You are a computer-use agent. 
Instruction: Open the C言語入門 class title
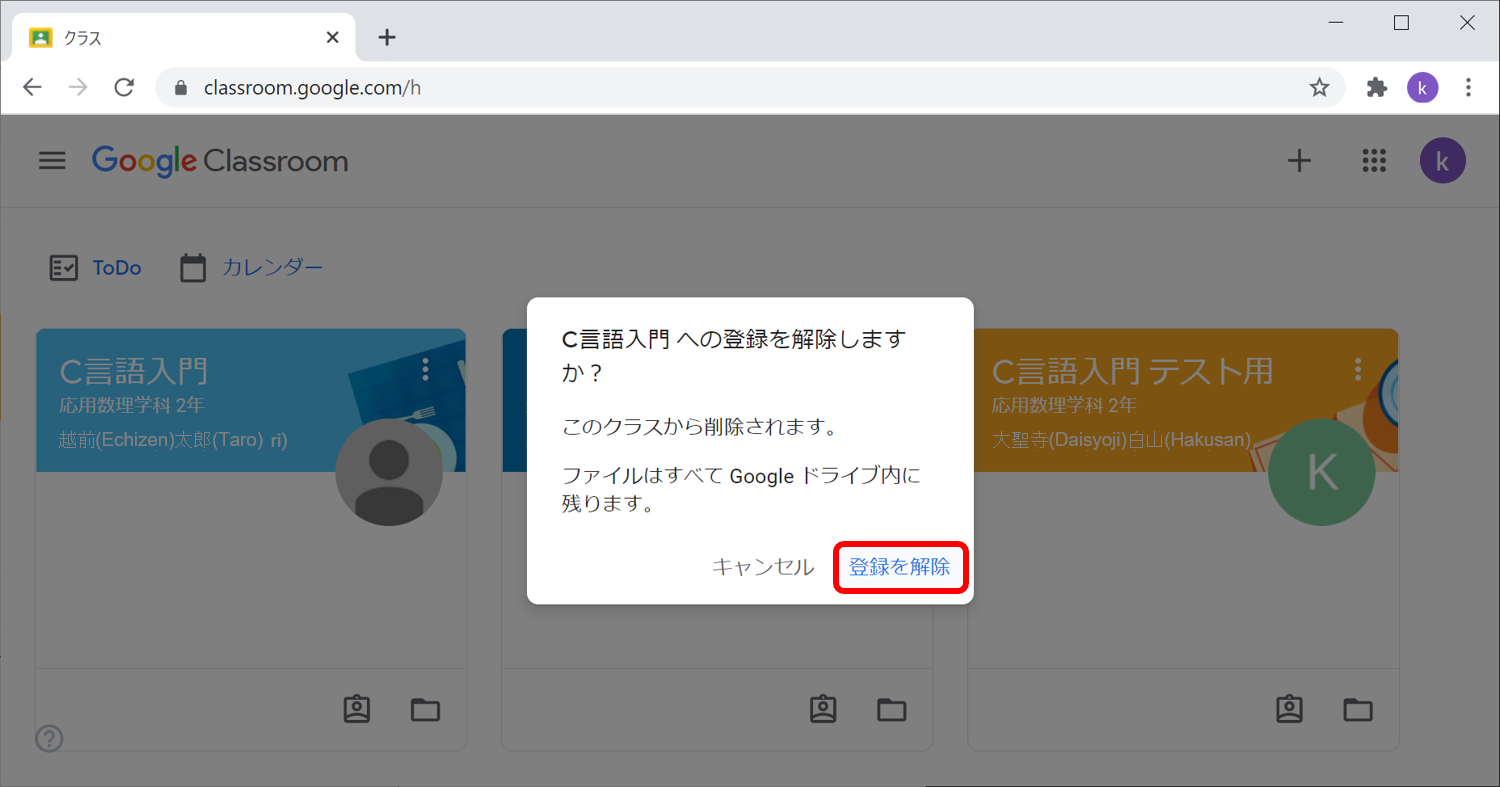(x=134, y=372)
